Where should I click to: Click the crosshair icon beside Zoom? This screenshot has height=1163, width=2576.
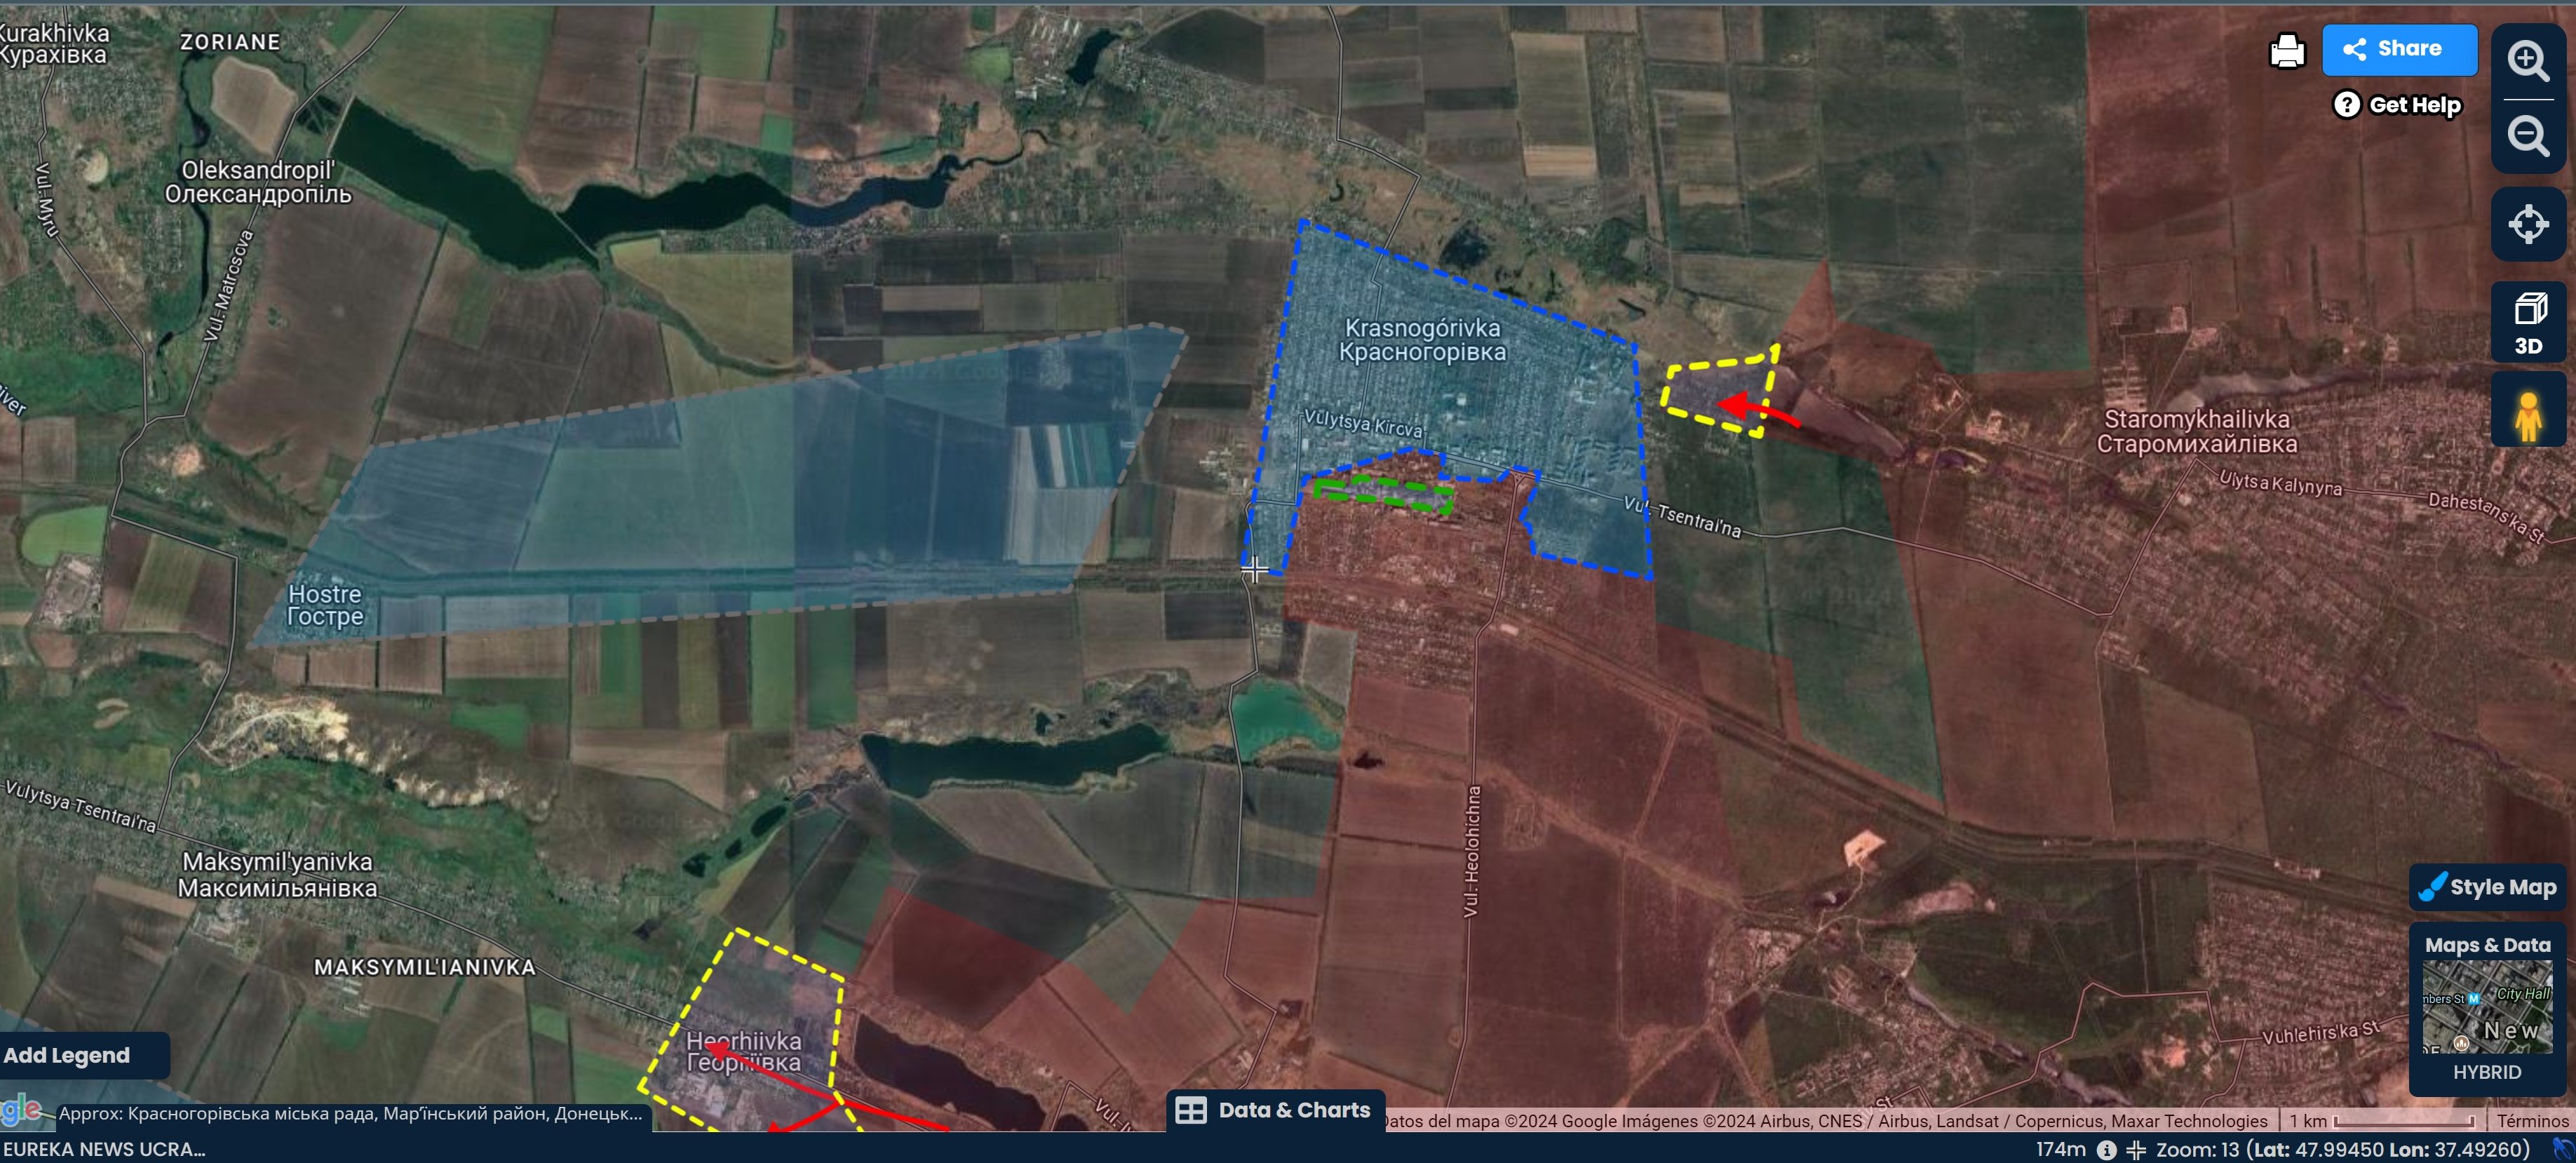[x=2136, y=1150]
